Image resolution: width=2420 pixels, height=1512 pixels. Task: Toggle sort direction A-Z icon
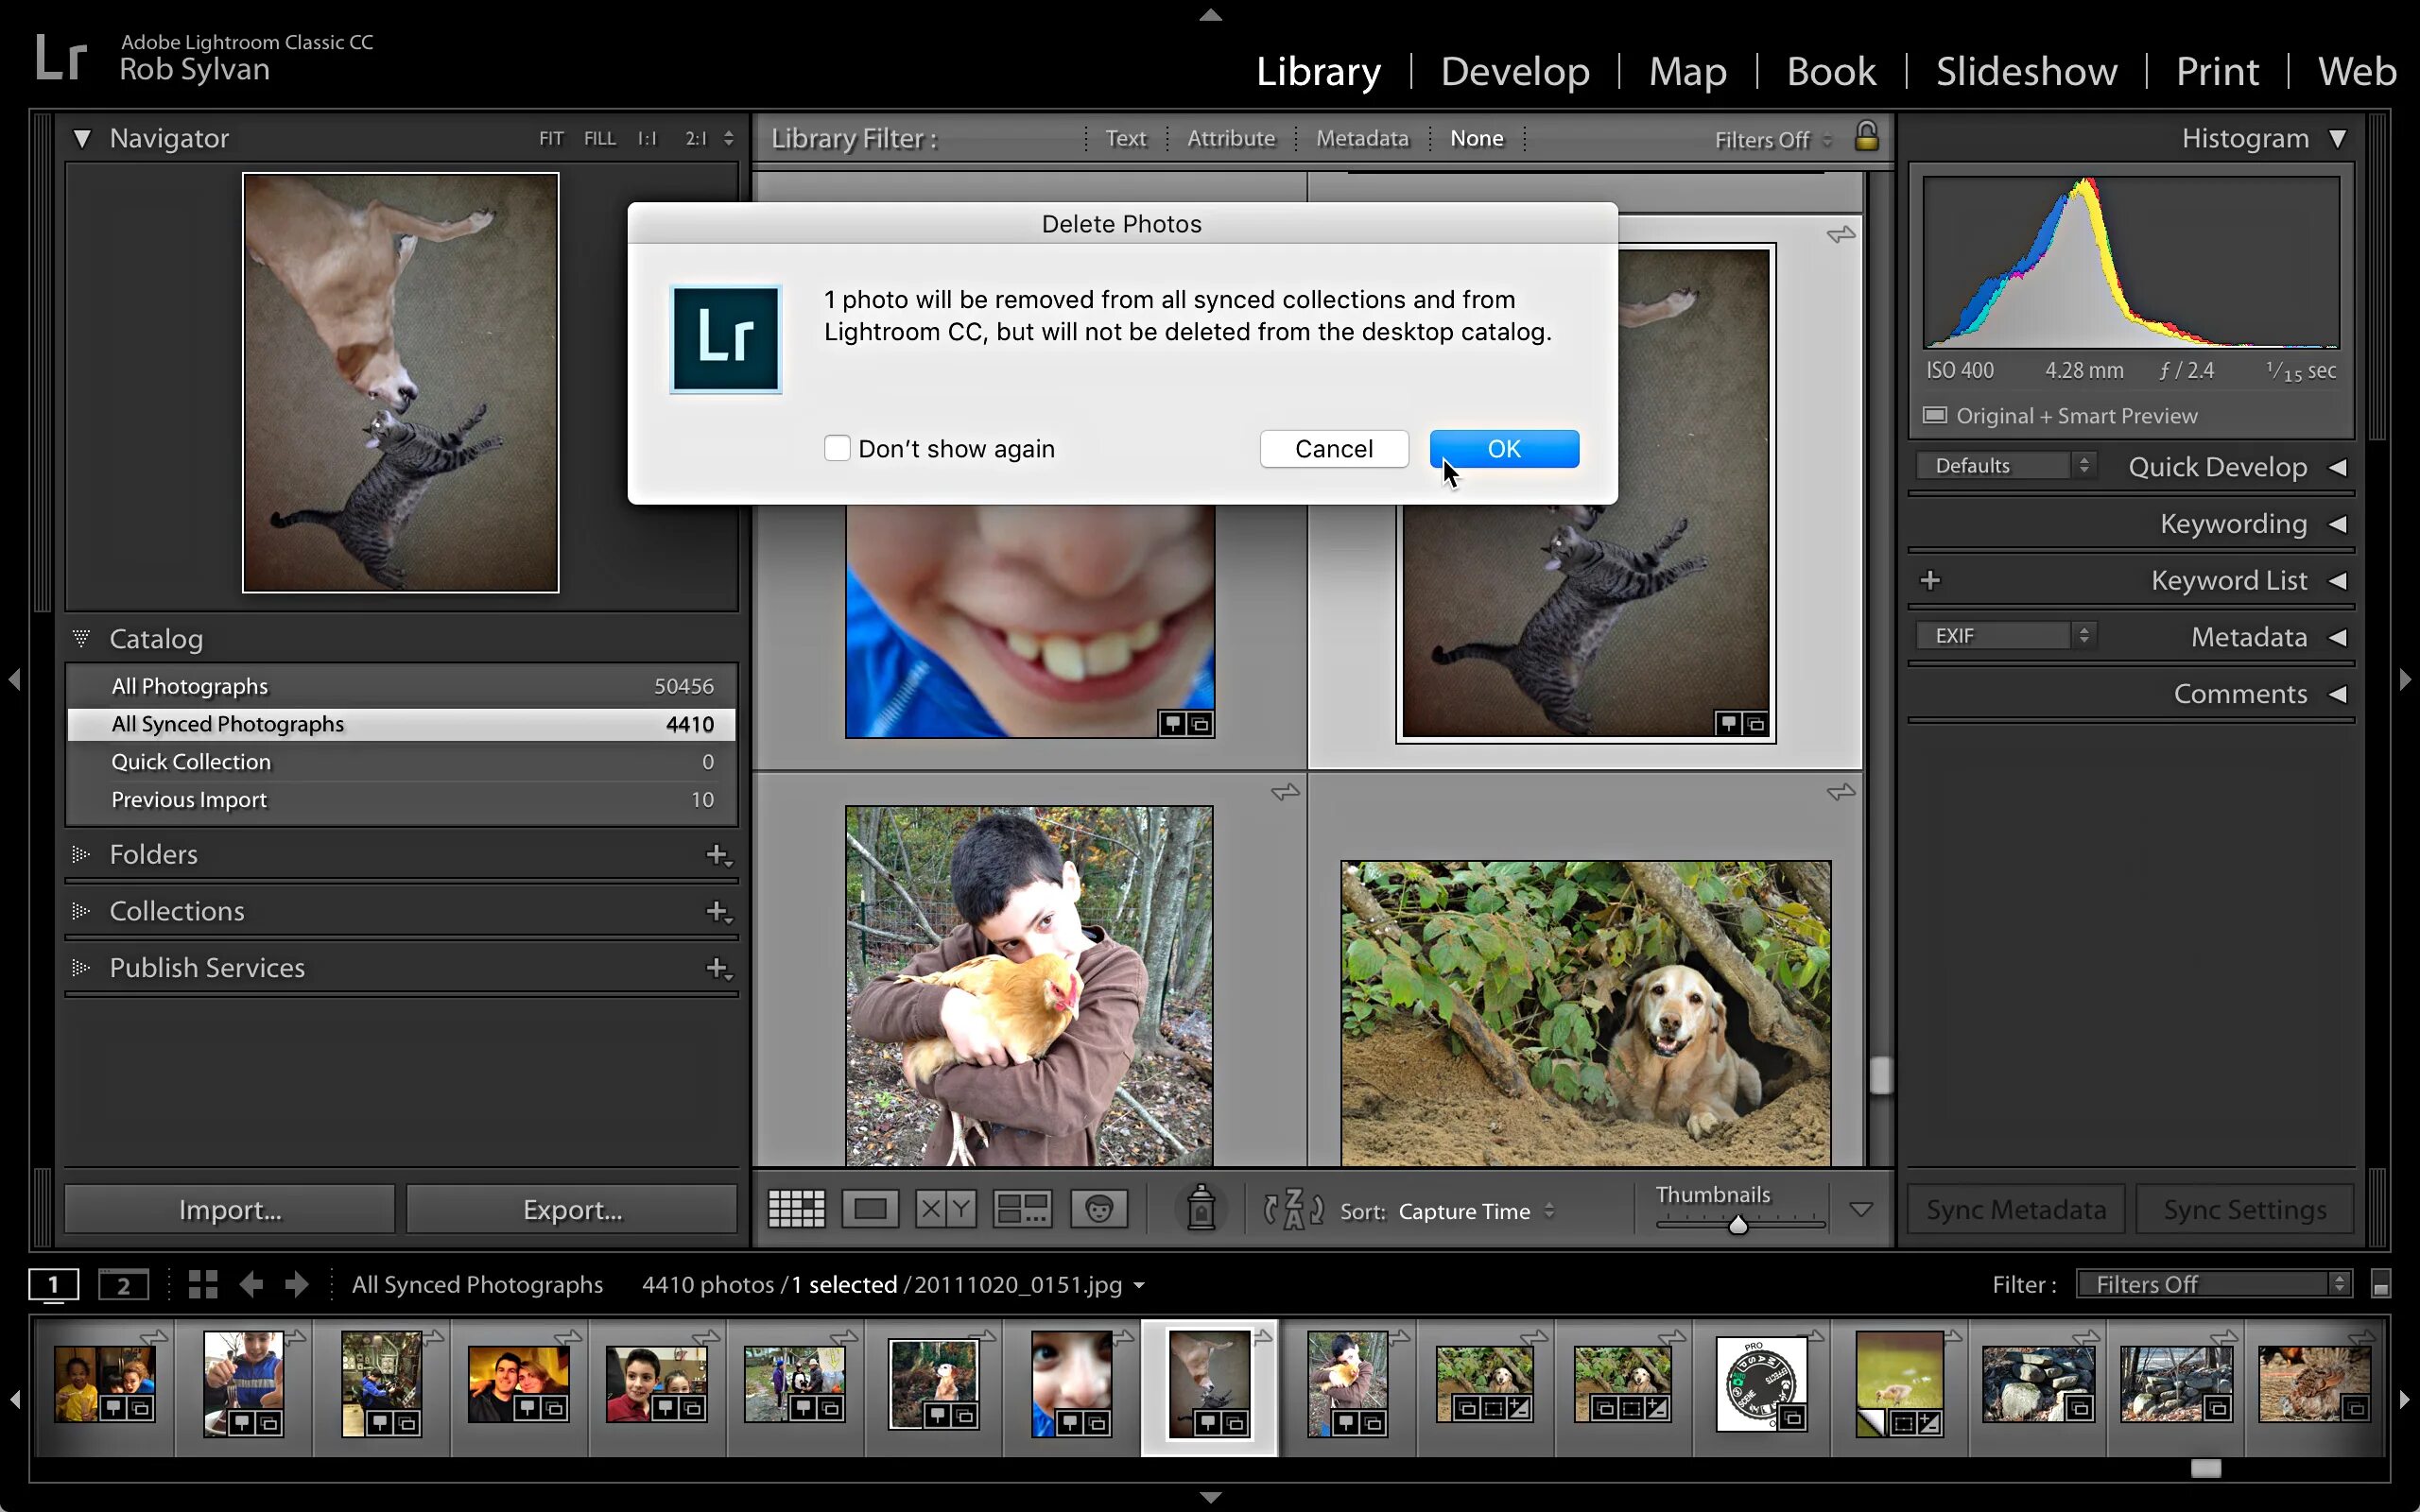[x=1293, y=1210]
